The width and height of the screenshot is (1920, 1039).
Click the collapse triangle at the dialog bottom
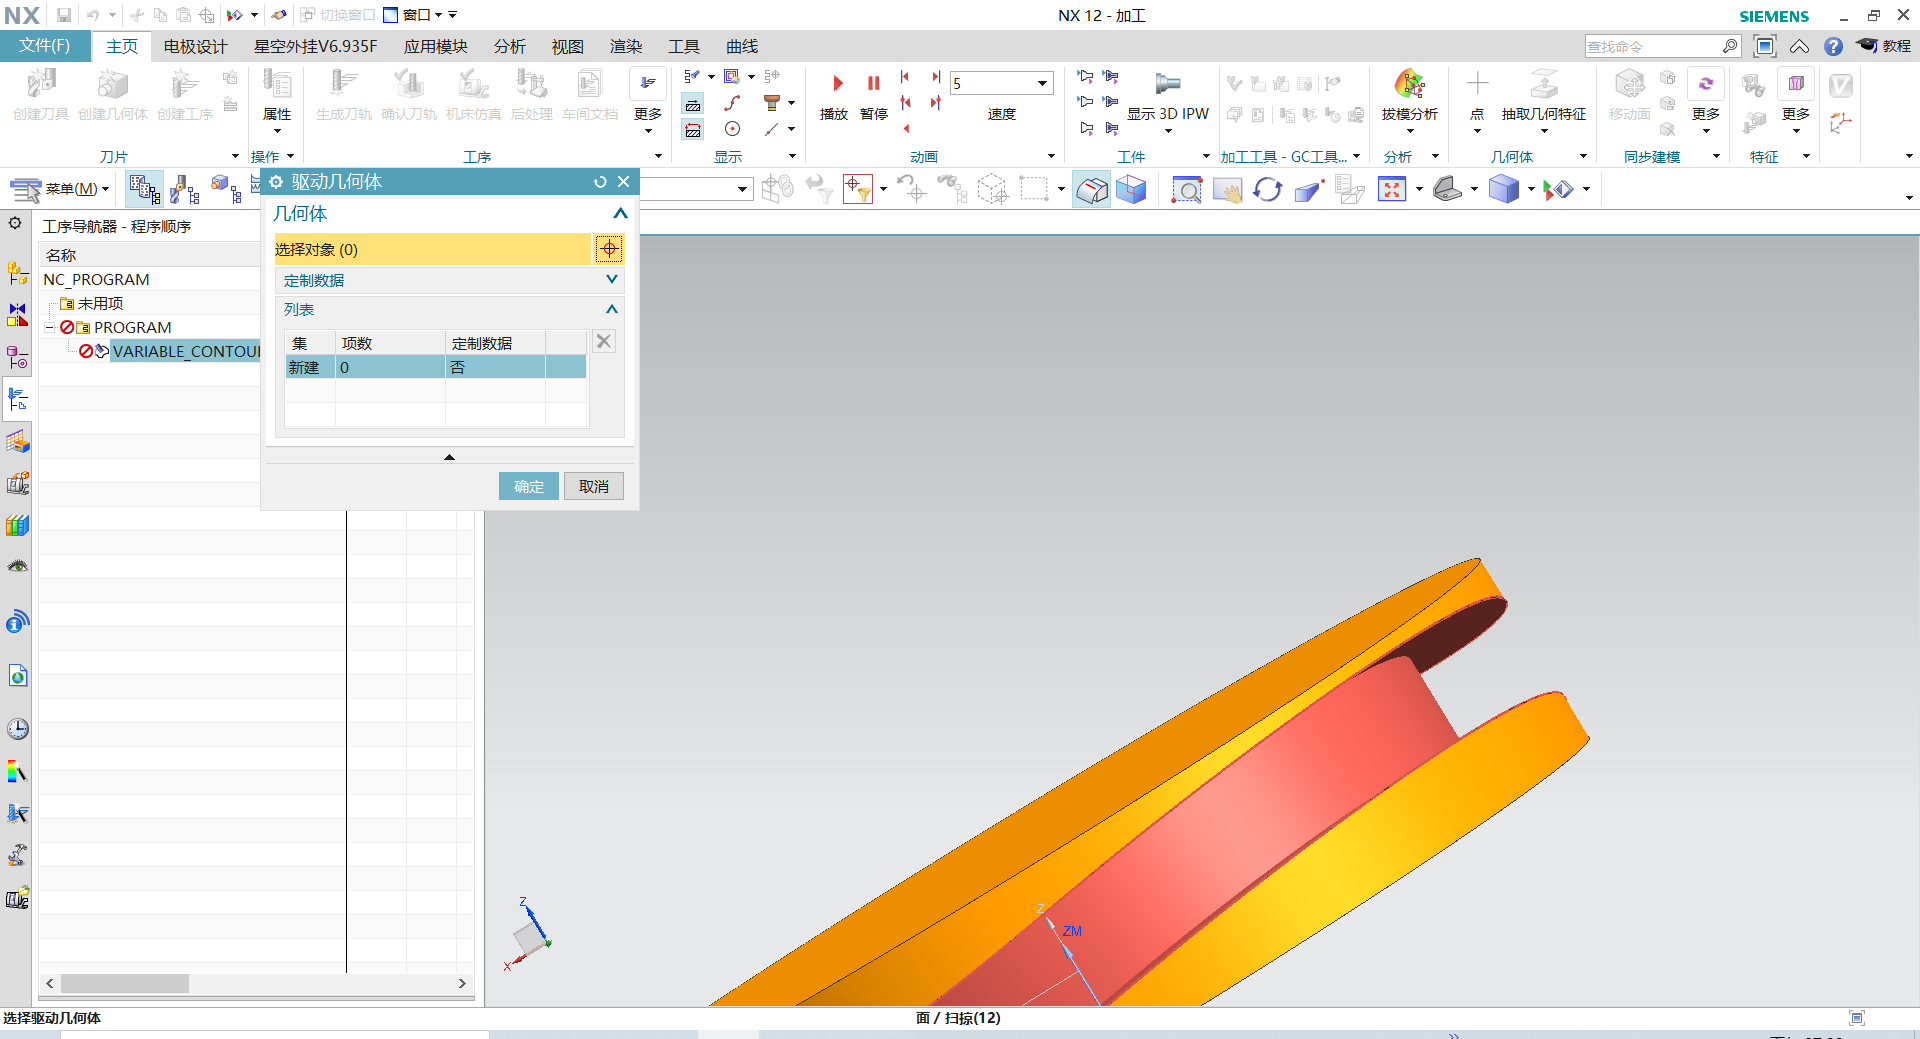pos(449,457)
